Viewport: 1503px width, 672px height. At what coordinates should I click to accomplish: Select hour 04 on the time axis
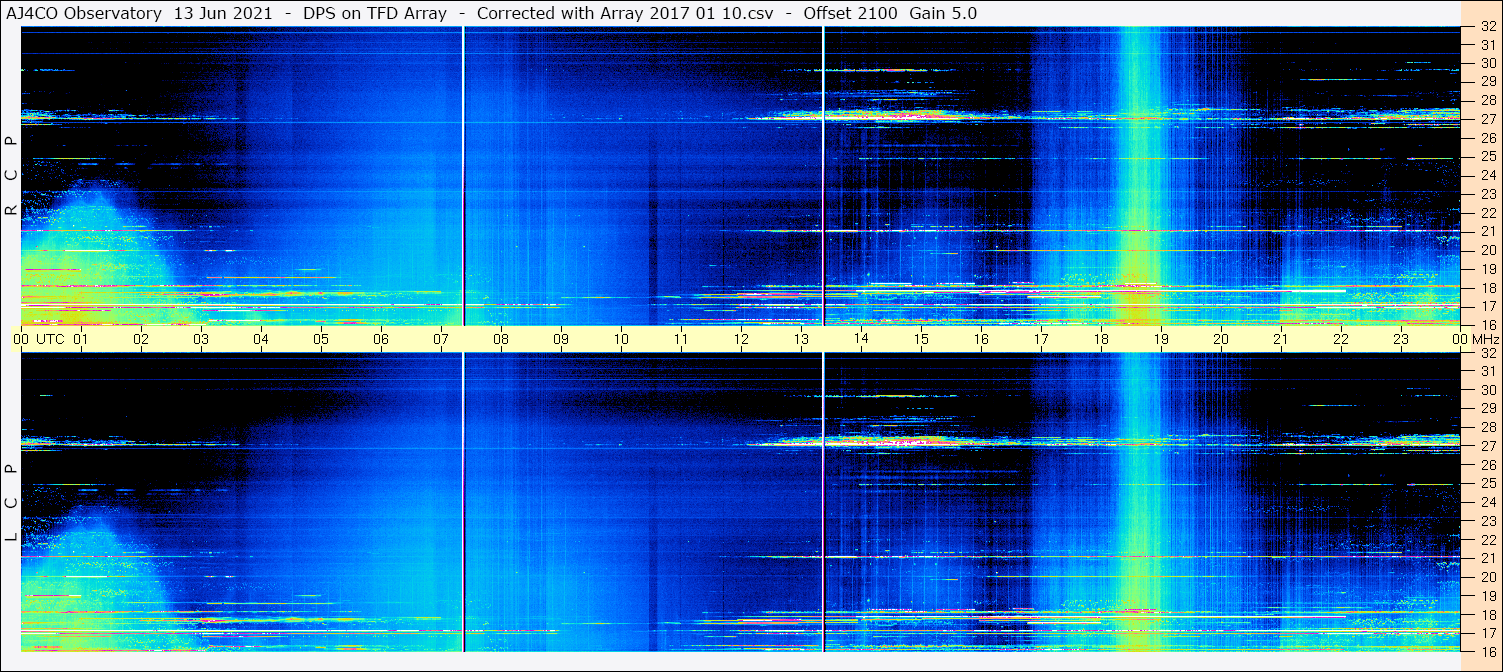(261, 339)
